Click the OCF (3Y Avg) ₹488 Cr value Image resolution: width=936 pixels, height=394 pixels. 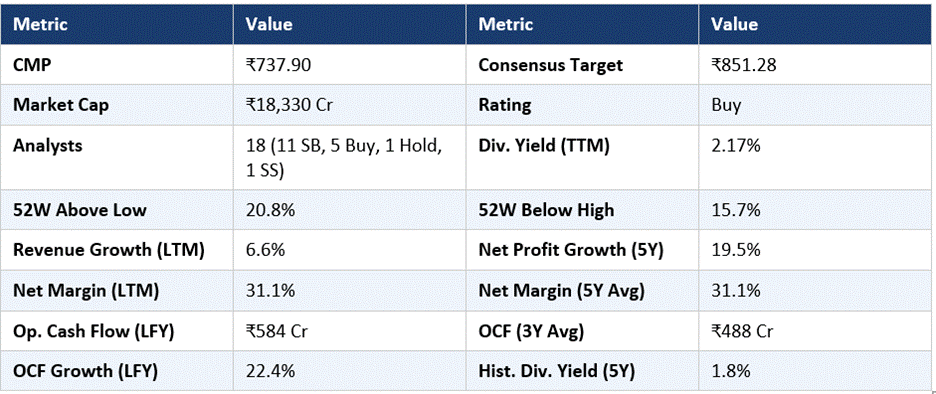tap(743, 331)
